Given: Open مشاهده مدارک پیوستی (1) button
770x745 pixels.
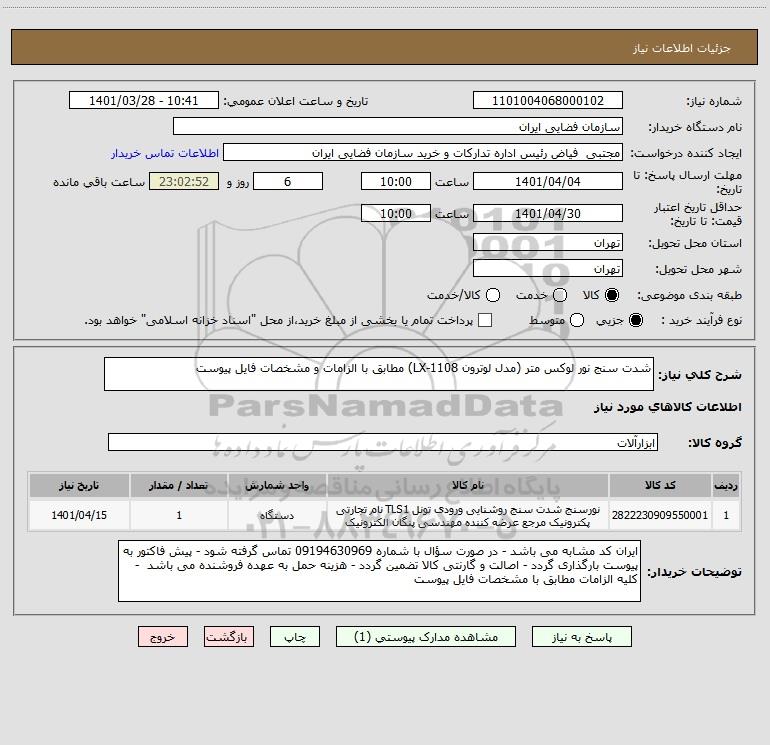Looking at the screenshot, I should click(x=426, y=637).
